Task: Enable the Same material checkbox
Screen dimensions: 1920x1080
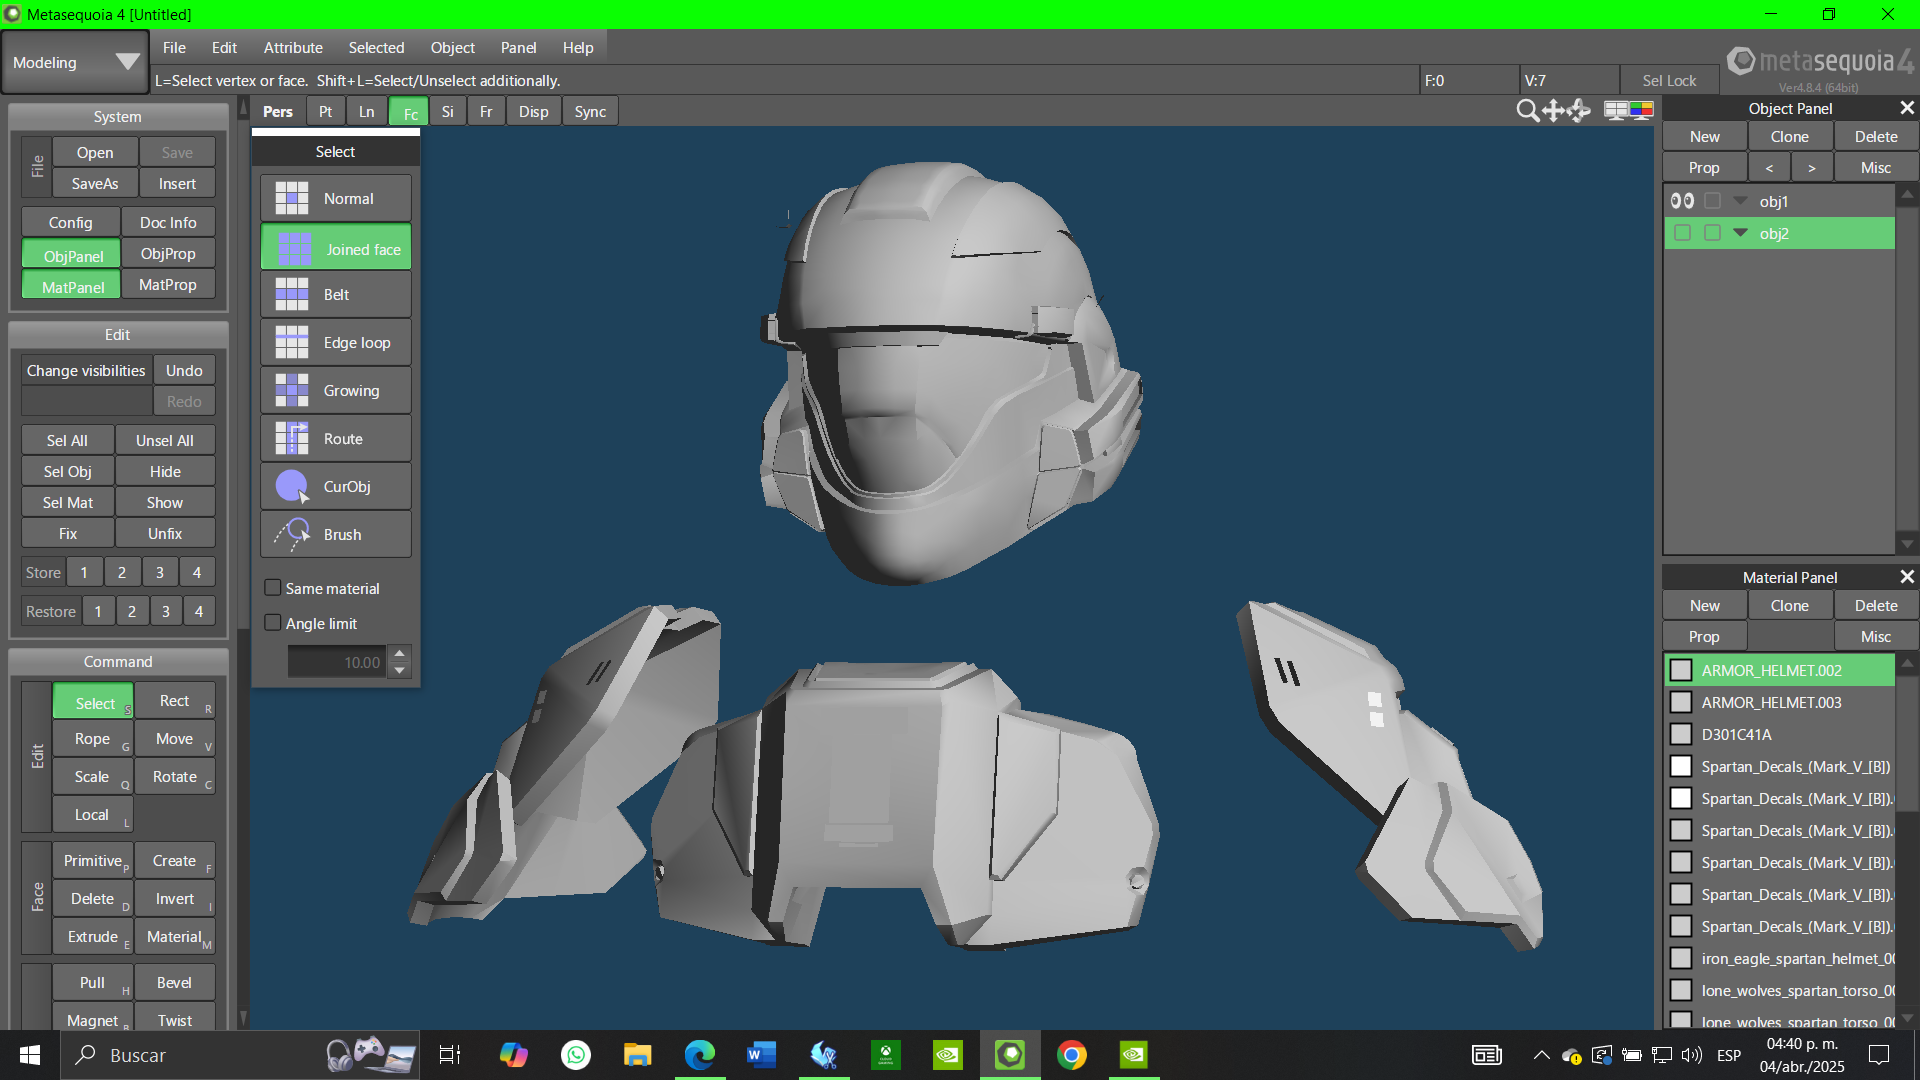Action: coord(273,588)
